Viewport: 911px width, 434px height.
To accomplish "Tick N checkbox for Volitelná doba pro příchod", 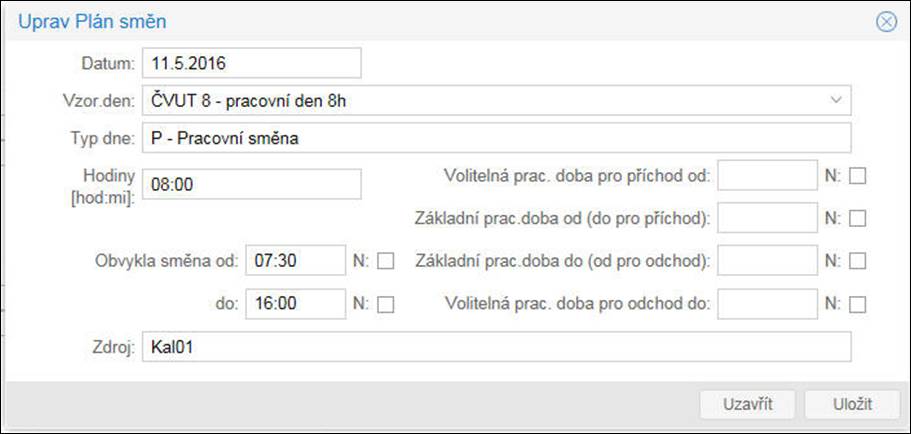I will [x=857, y=176].
